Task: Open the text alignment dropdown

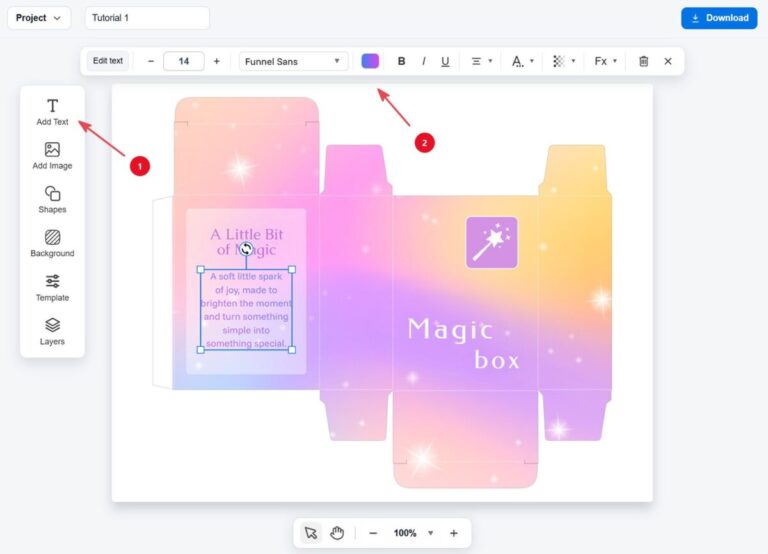Action: click(x=481, y=61)
